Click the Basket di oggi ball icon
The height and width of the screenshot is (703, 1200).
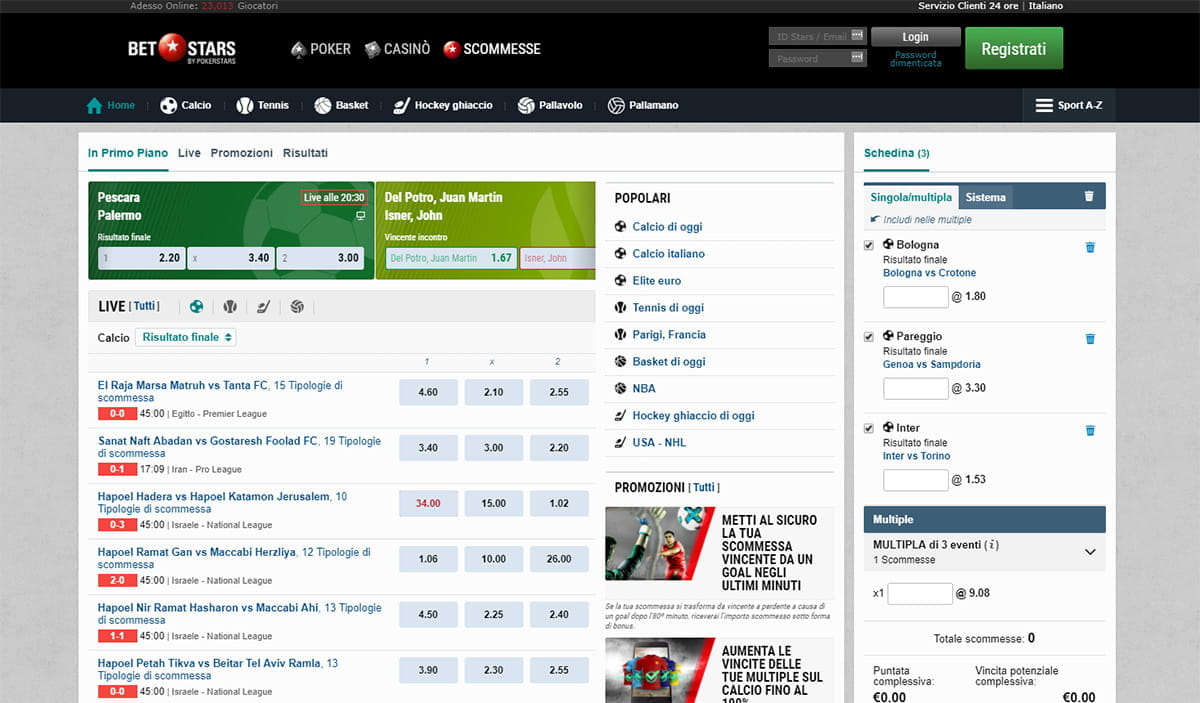(x=620, y=362)
